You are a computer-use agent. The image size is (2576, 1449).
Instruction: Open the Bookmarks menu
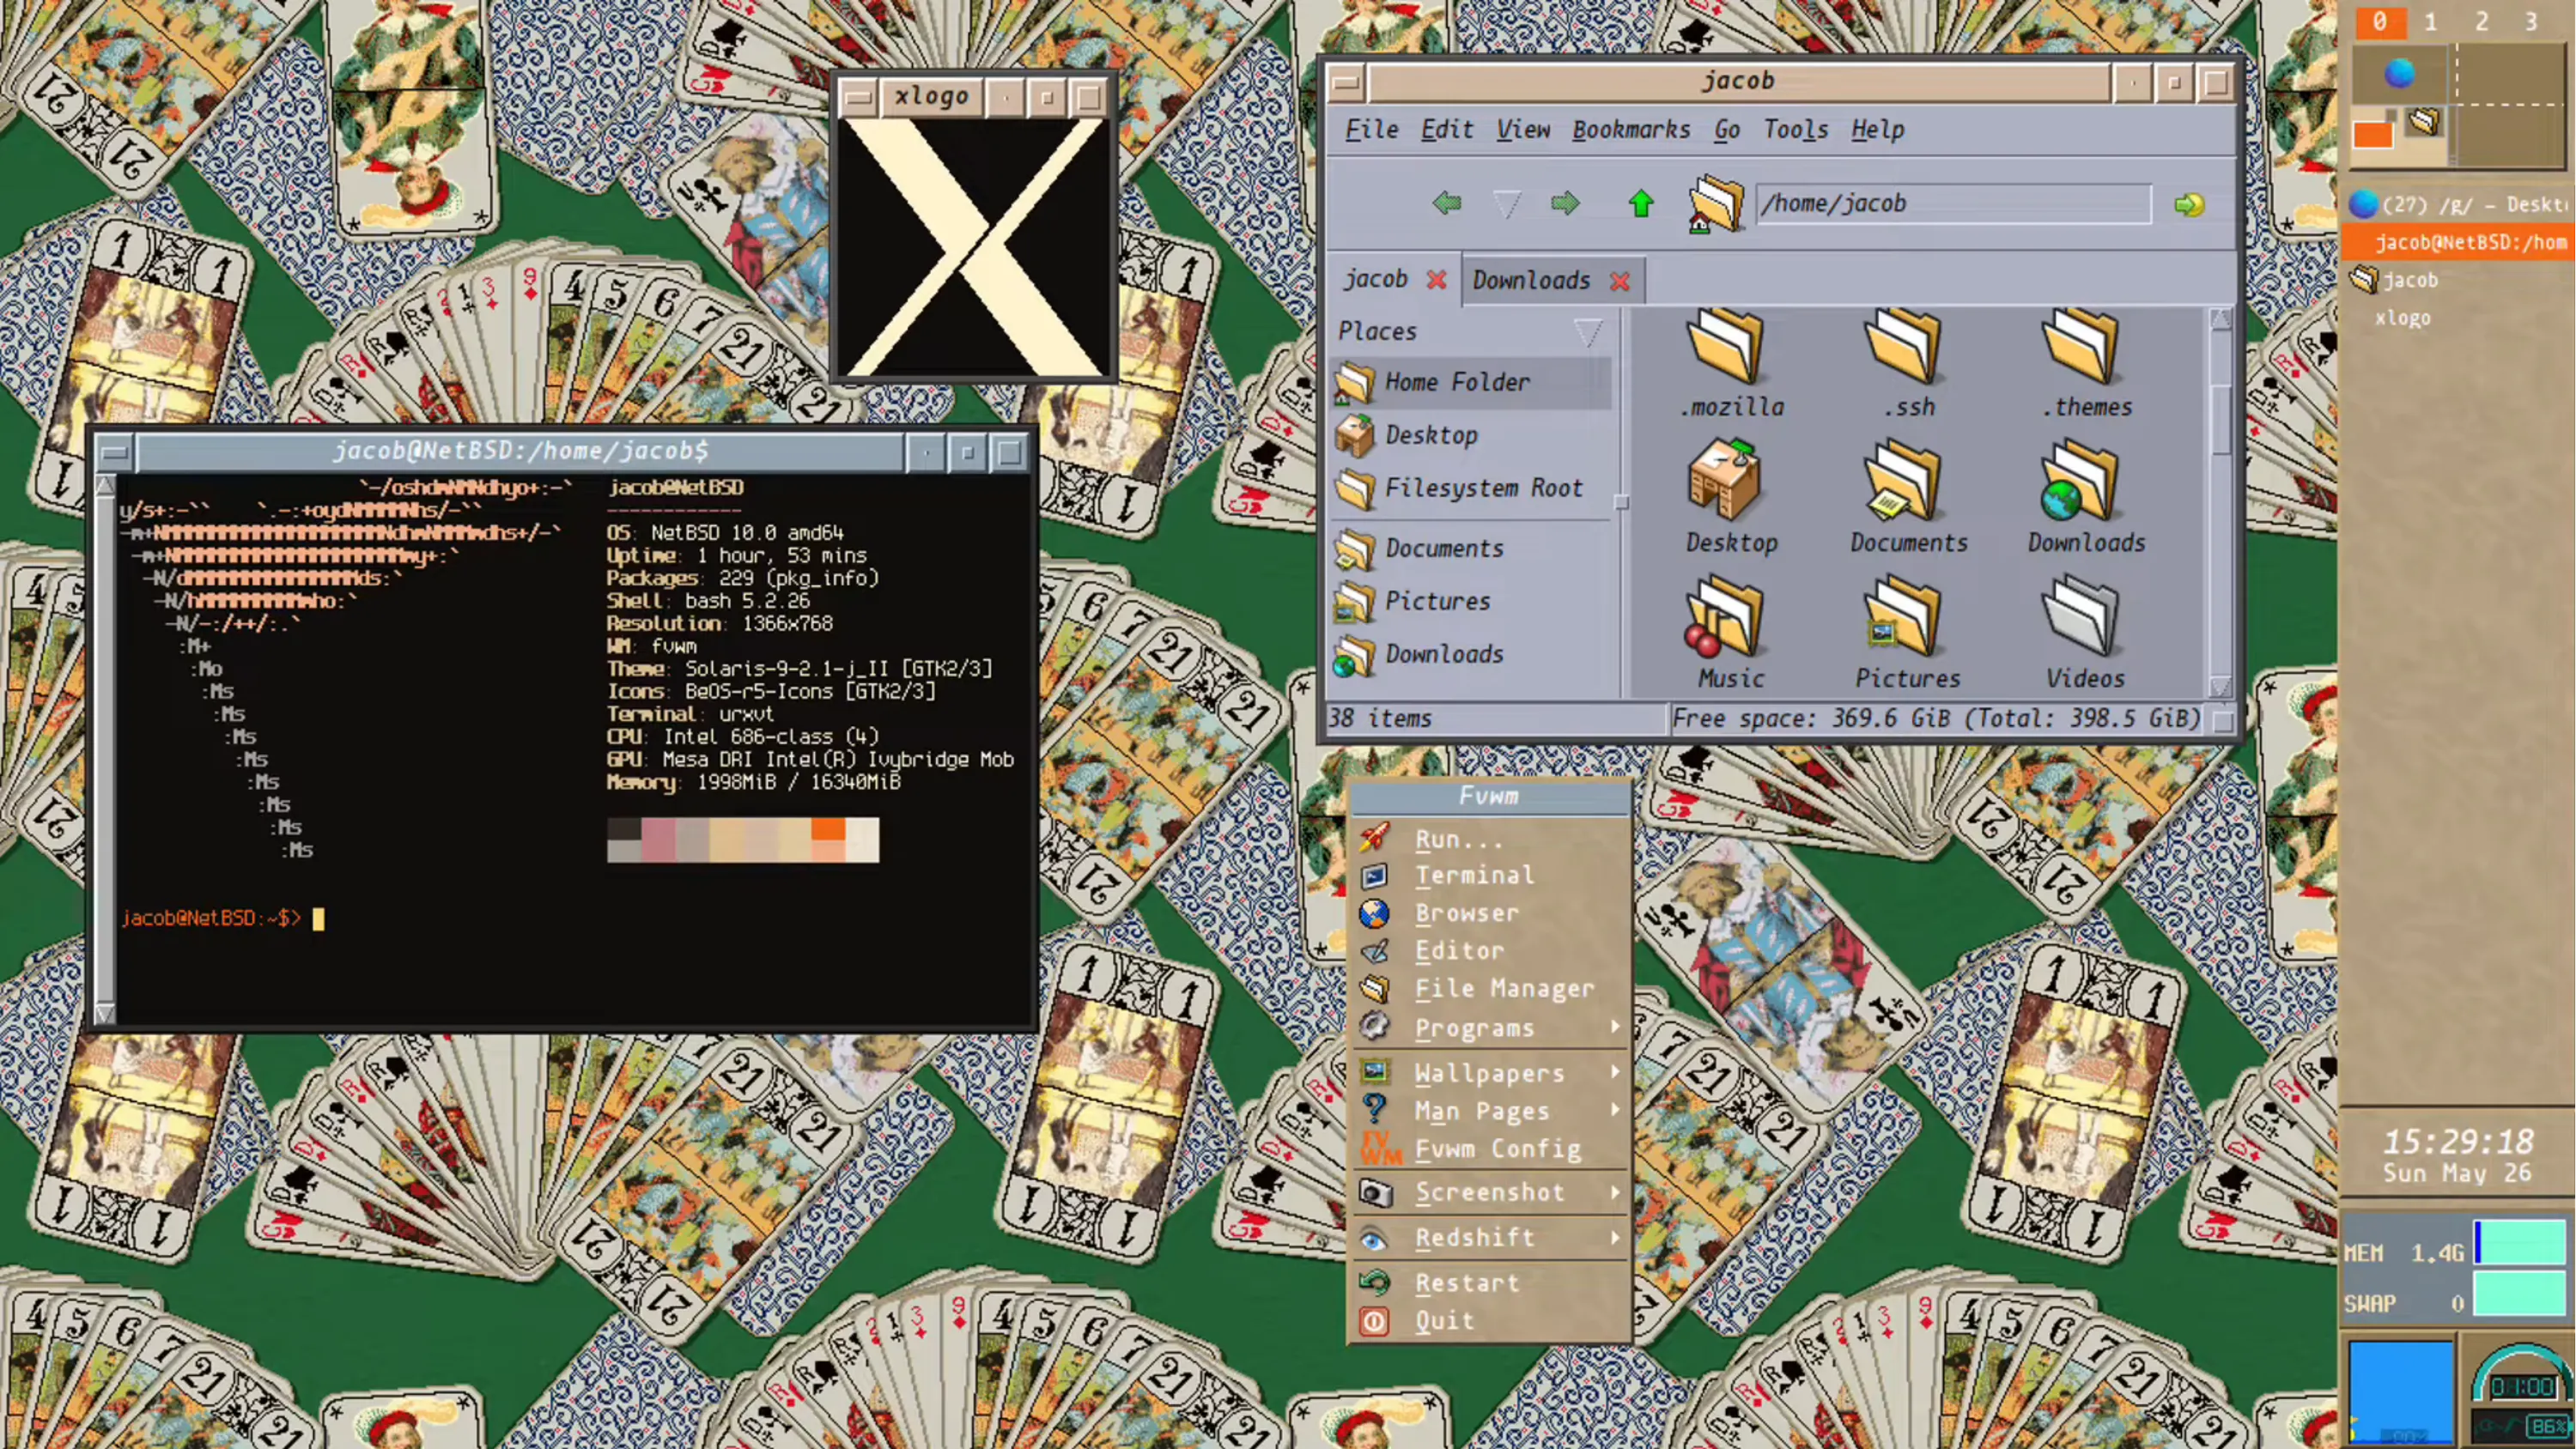(1630, 129)
